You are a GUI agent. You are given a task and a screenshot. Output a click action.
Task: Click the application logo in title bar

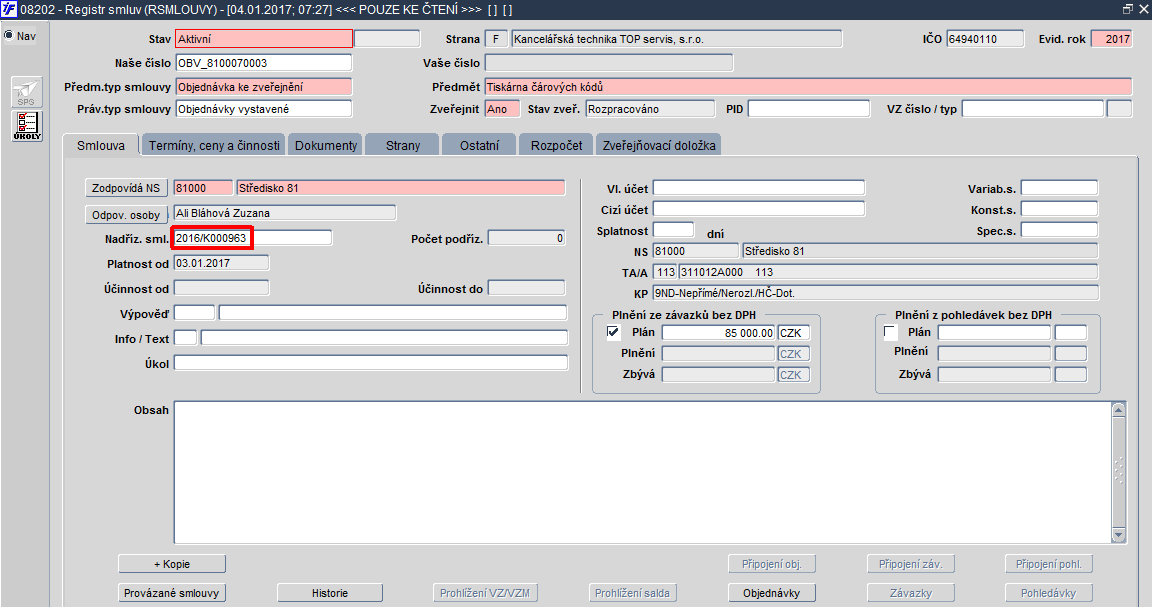9,9
